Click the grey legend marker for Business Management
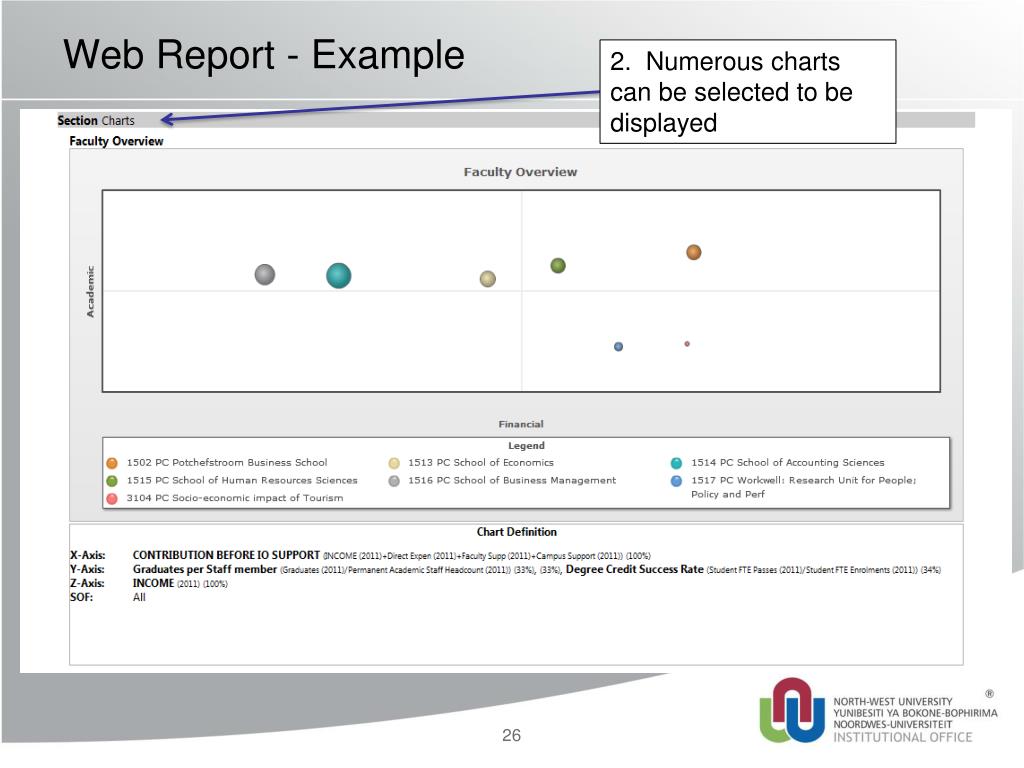Screen dimensions: 1024x768 [394, 481]
